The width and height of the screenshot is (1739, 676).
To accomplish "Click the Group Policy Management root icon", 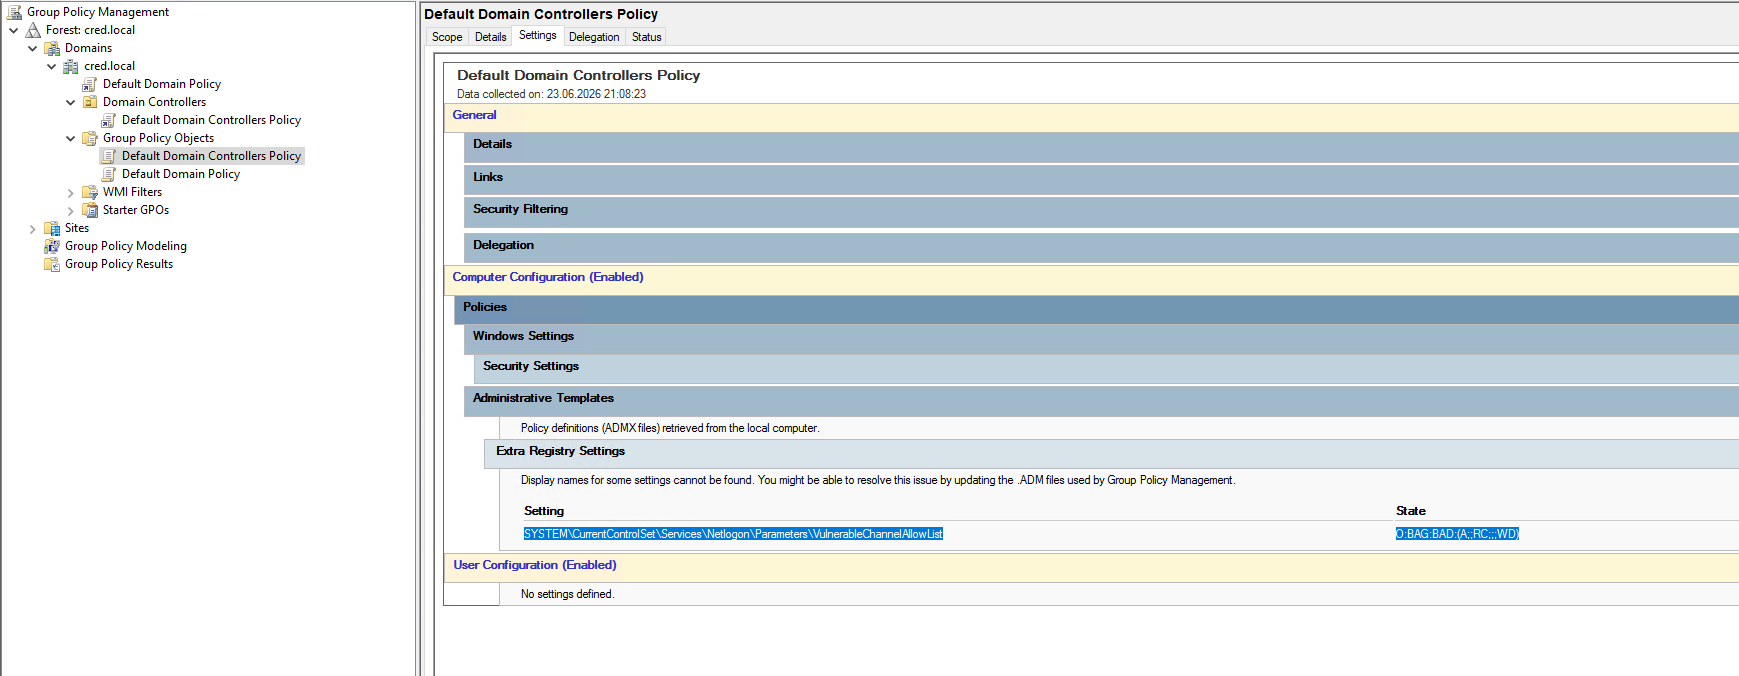I will click(x=14, y=12).
